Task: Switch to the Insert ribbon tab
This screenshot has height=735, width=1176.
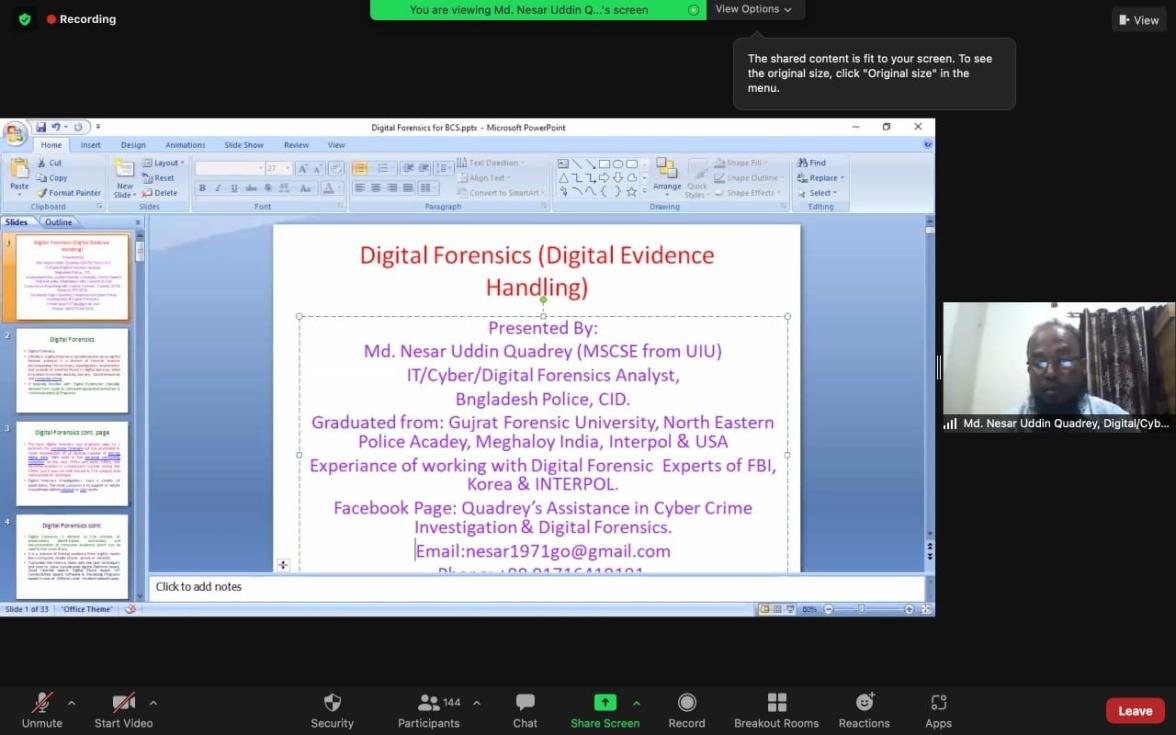Action: 90,145
